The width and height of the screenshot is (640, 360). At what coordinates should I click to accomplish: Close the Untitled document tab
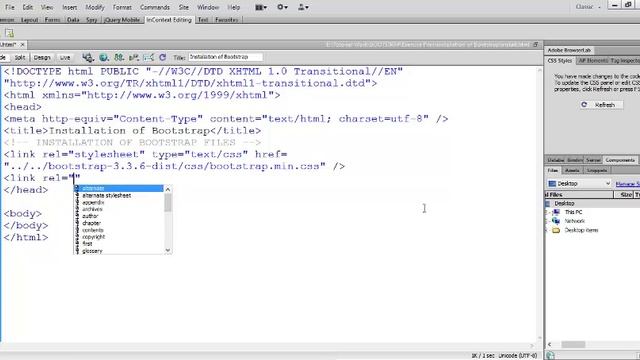pyautogui.click(x=22, y=44)
